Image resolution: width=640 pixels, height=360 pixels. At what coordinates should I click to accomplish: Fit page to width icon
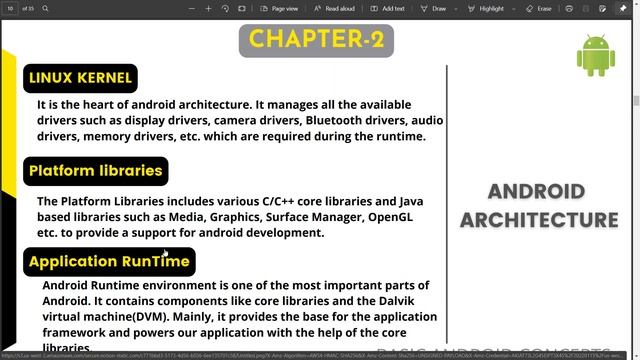242,9
